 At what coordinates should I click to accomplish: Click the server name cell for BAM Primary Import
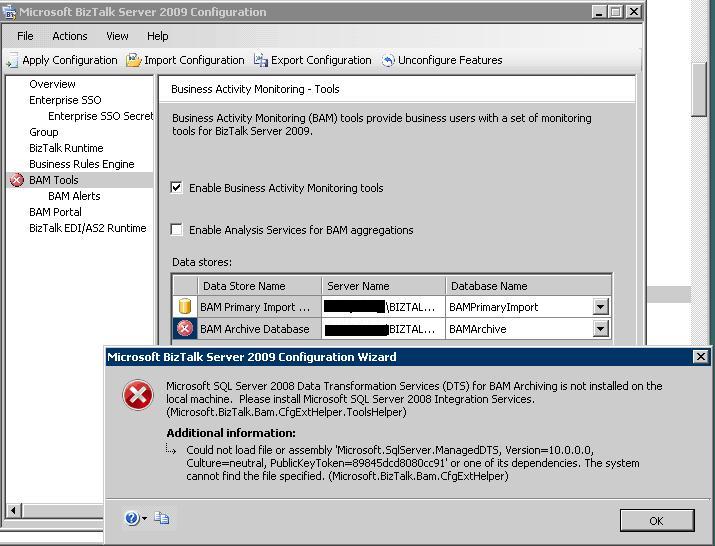[383, 307]
